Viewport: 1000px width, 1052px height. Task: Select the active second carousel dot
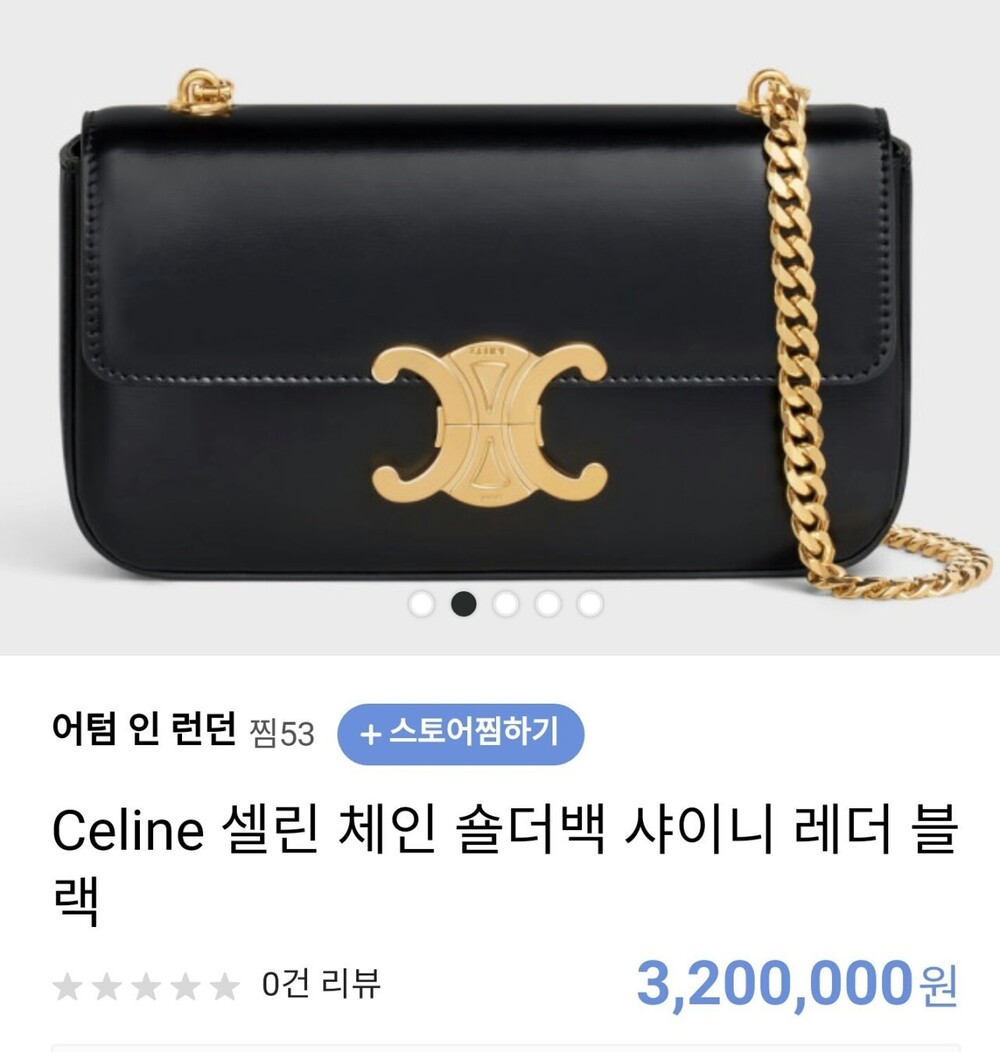[x=464, y=604]
